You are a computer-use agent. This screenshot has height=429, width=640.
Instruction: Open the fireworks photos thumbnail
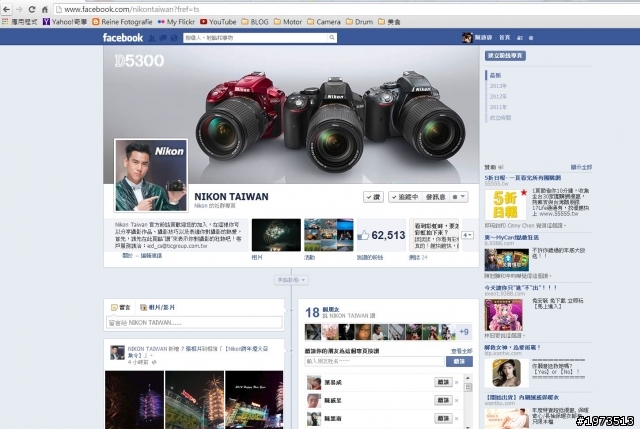tap(276, 235)
